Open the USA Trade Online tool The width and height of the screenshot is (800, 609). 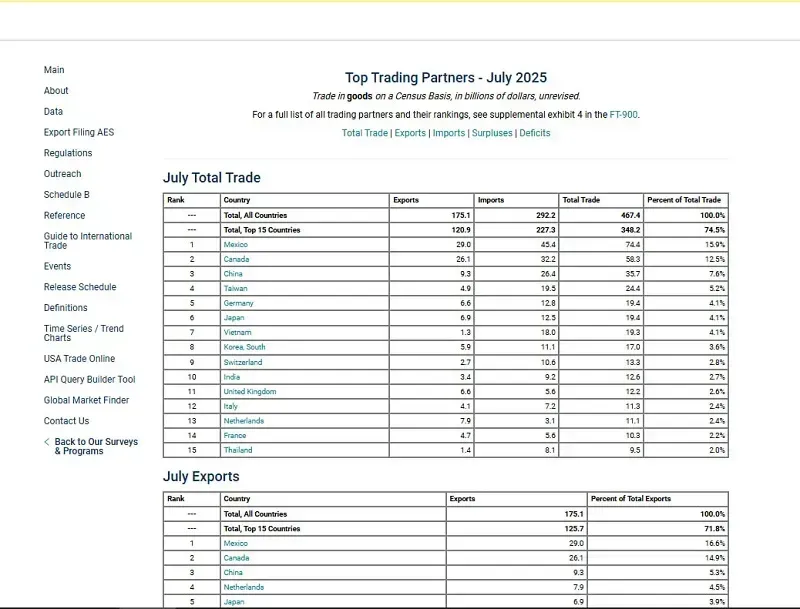point(79,358)
